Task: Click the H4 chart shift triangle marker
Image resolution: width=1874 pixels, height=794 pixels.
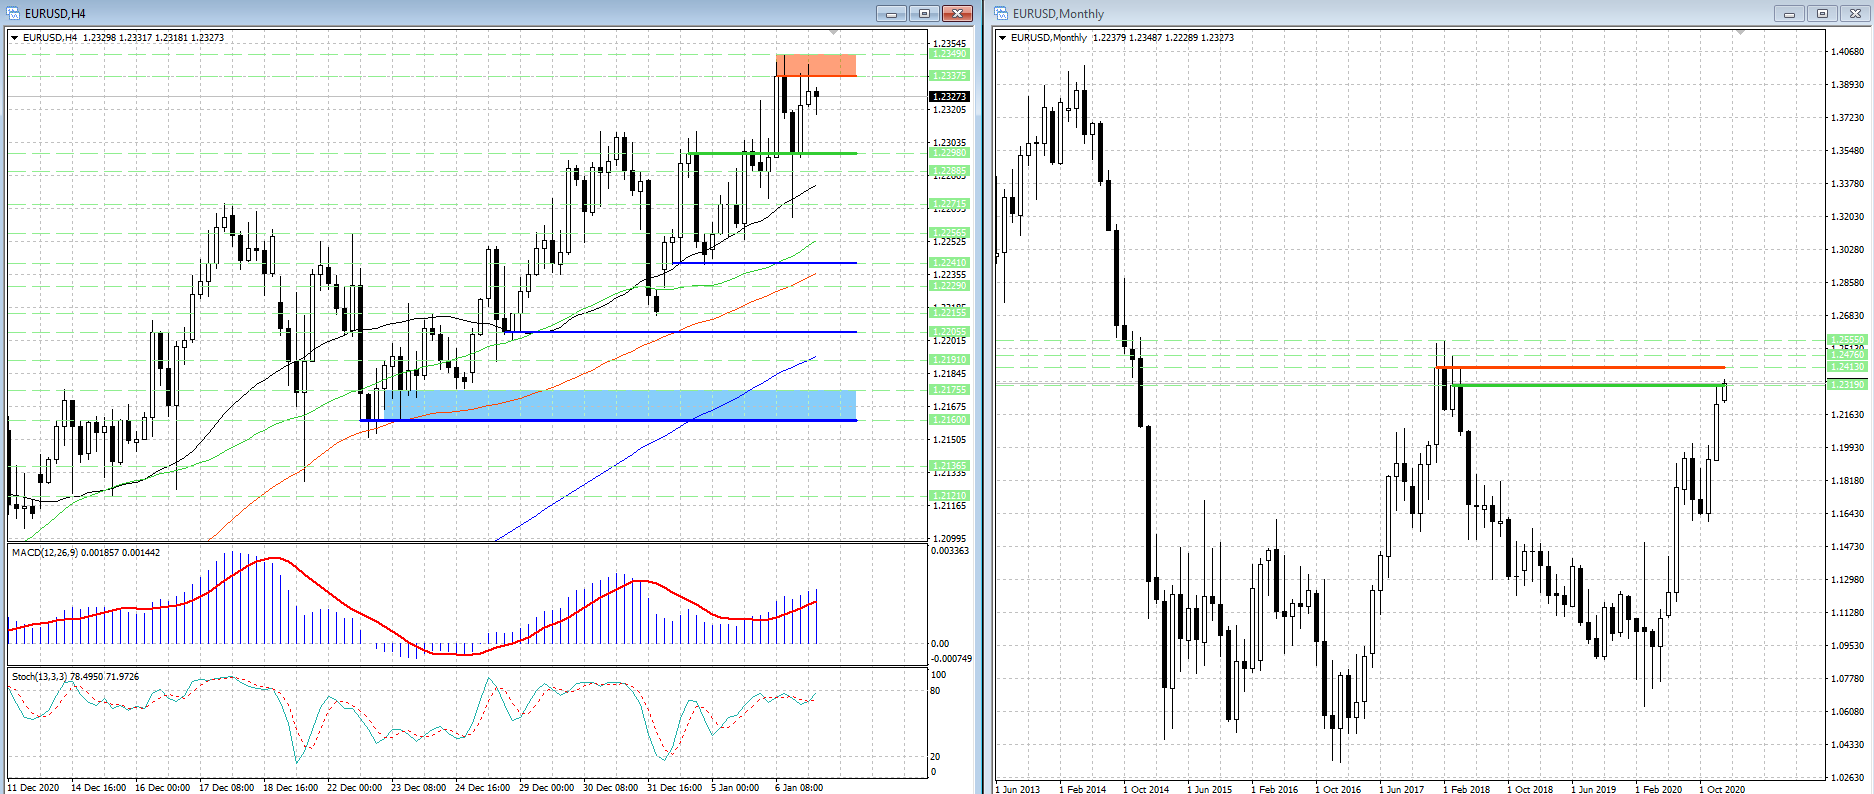Action: (x=834, y=34)
